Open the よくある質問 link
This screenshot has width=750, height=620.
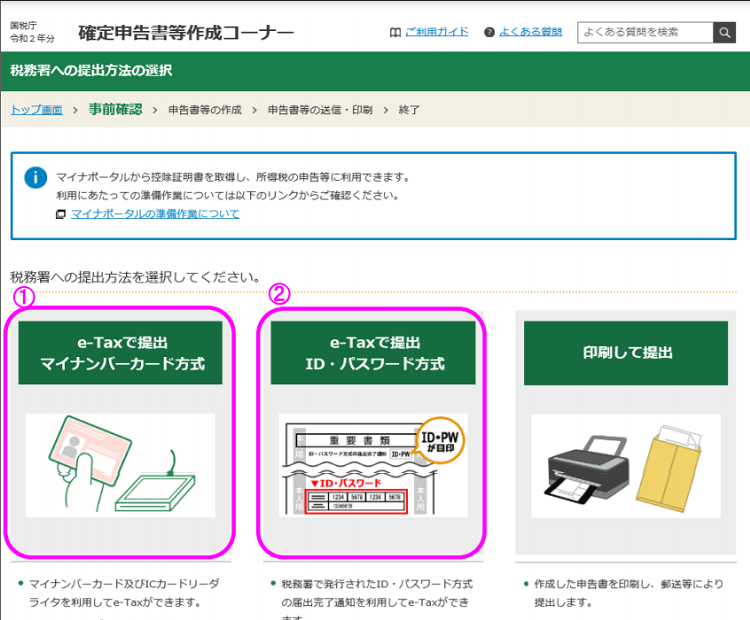tap(530, 32)
